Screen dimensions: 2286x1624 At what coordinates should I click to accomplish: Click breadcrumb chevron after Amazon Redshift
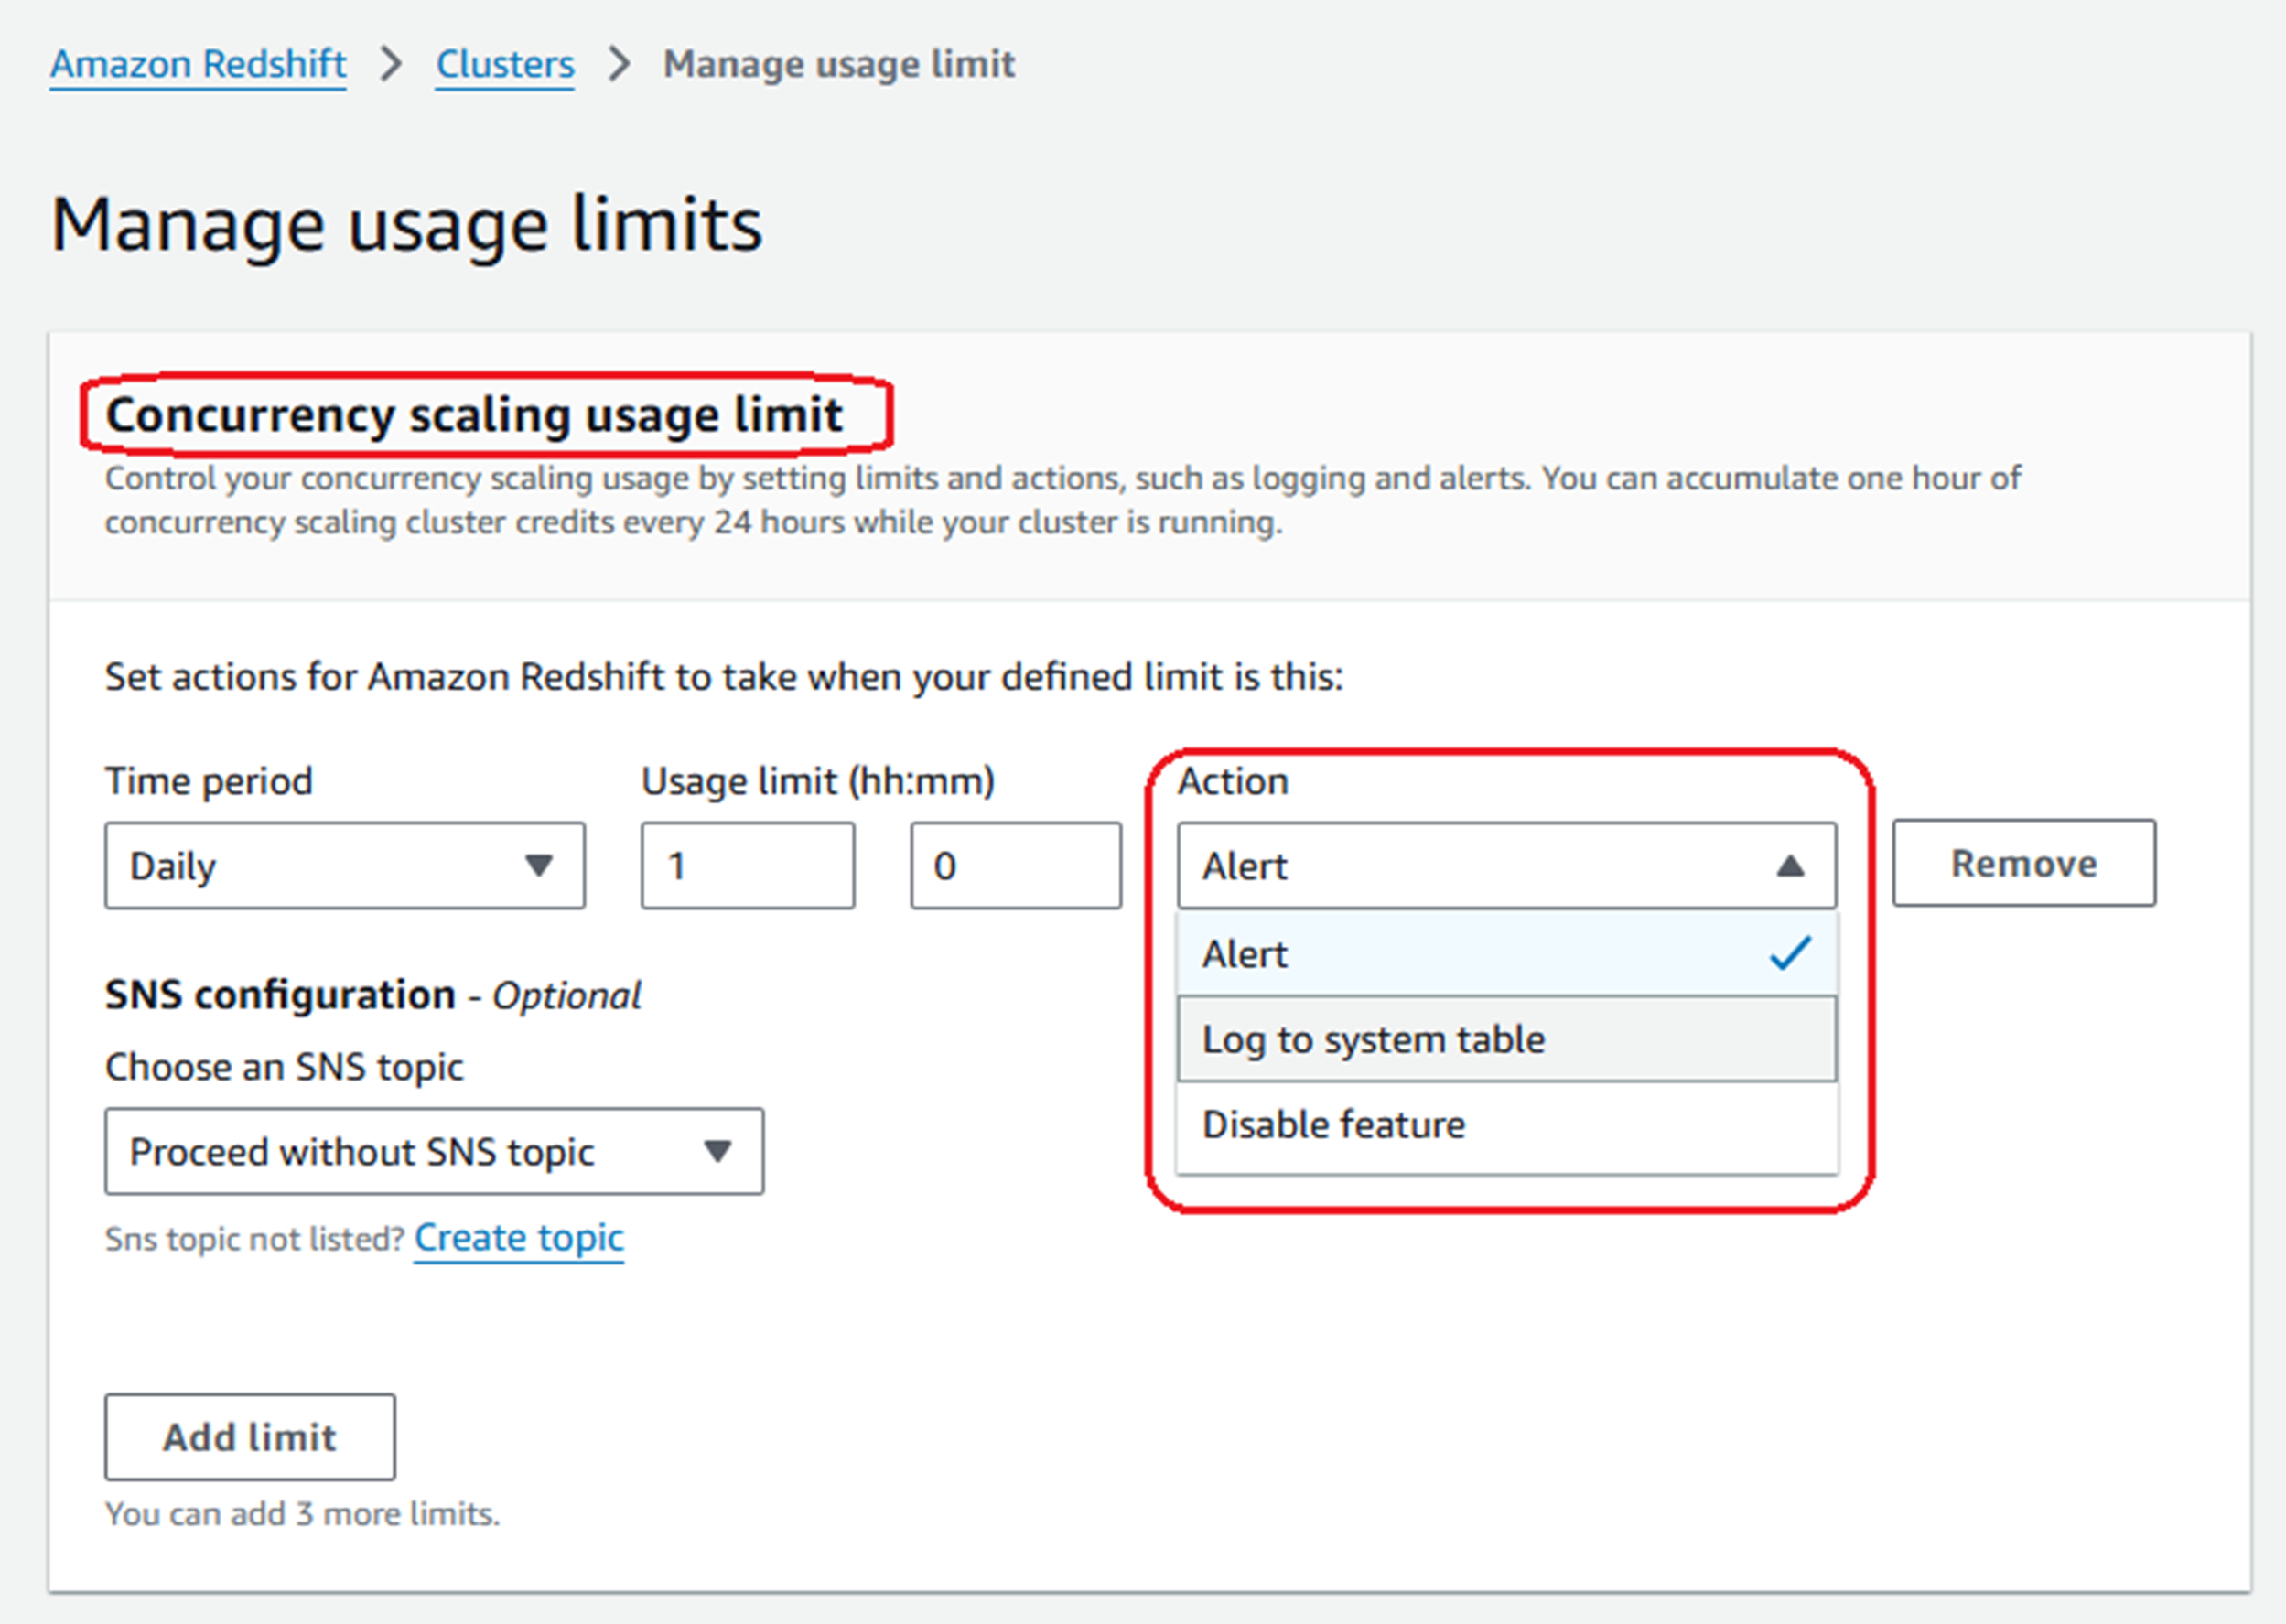tap(391, 64)
